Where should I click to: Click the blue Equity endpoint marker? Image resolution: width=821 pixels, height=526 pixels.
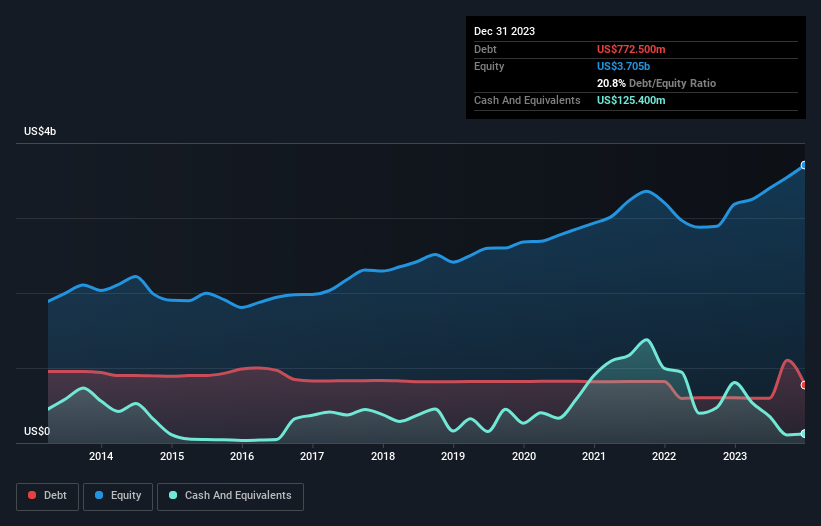pyautogui.click(x=804, y=165)
